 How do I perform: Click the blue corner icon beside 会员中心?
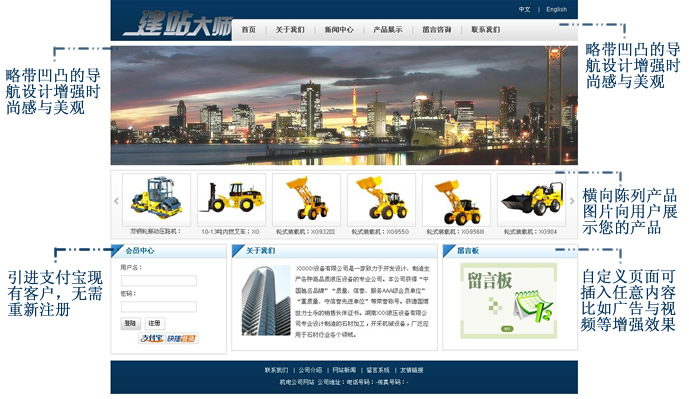pos(117,250)
